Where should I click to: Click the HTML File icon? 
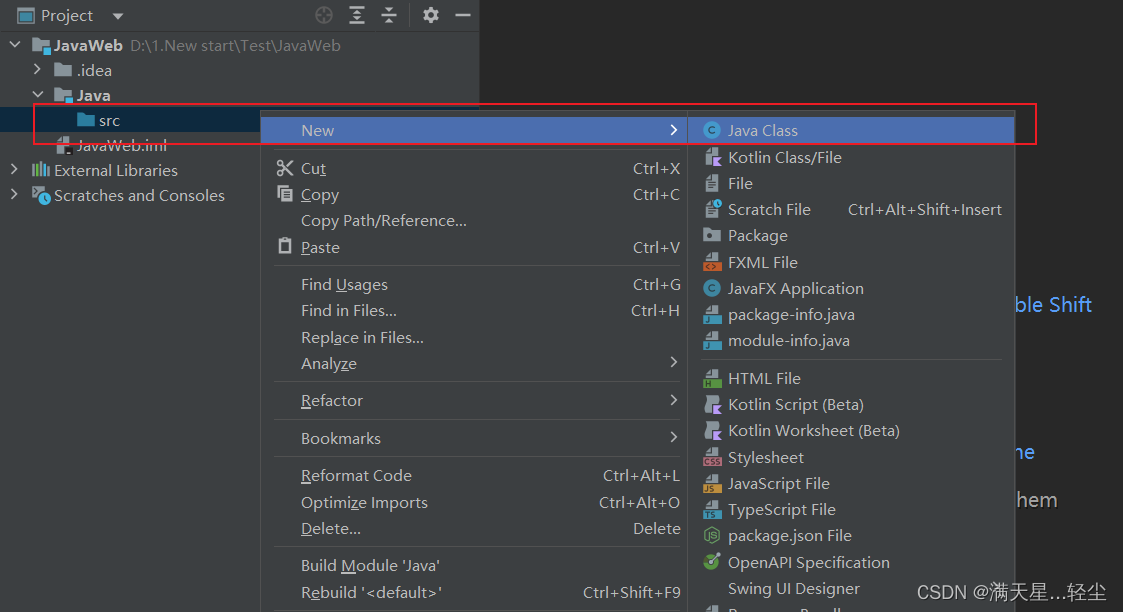pyautogui.click(x=712, y=378)
